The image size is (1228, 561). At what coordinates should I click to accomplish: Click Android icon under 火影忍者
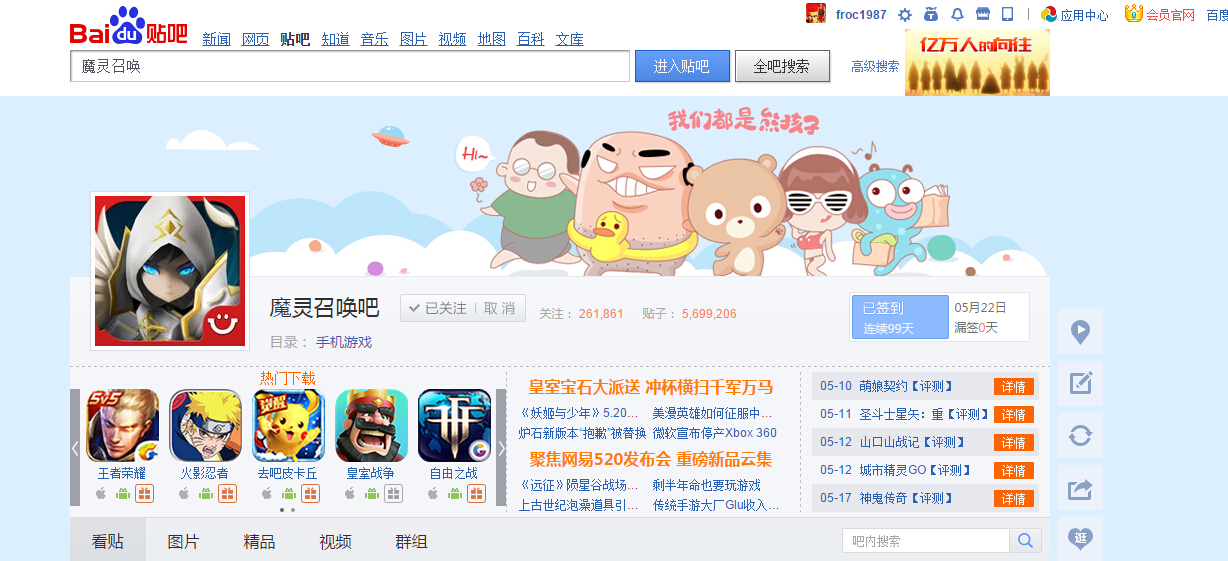206,494
